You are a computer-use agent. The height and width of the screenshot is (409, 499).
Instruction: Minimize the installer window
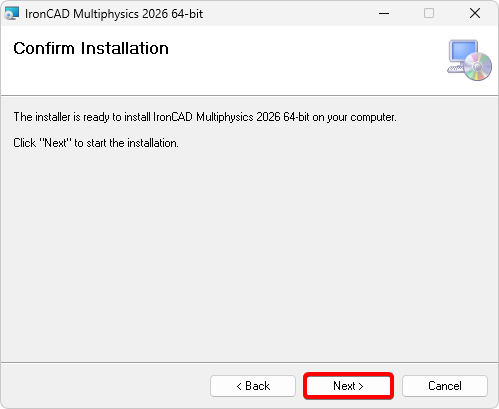[x=384, y=14]
